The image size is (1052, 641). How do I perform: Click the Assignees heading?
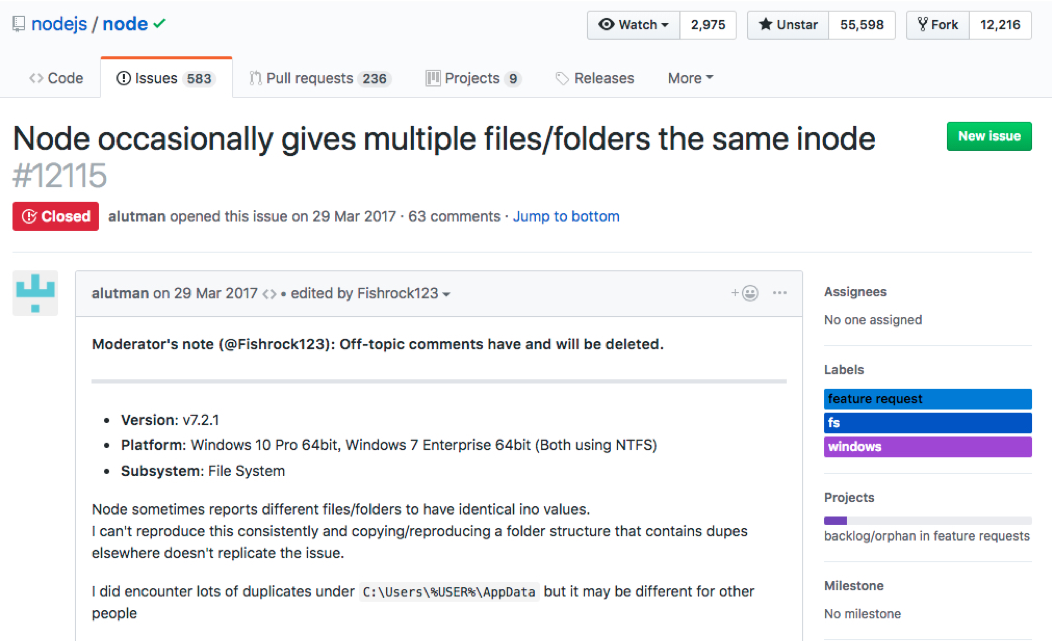855,292
